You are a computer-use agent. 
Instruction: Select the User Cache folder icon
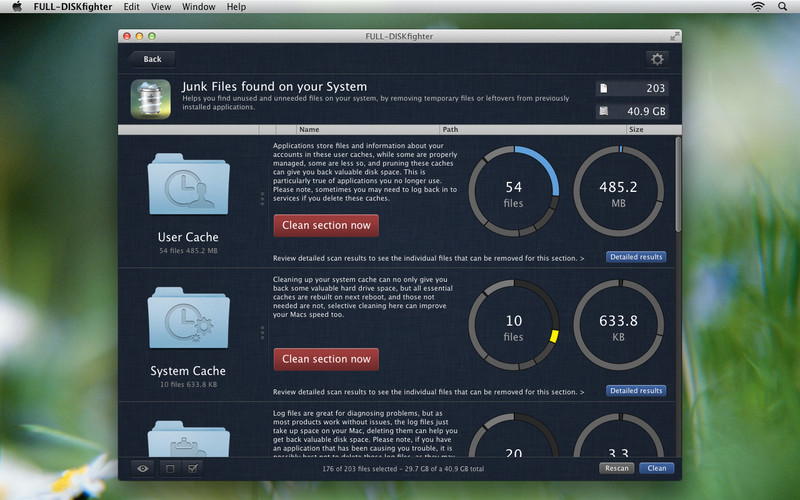coord(188,184)
